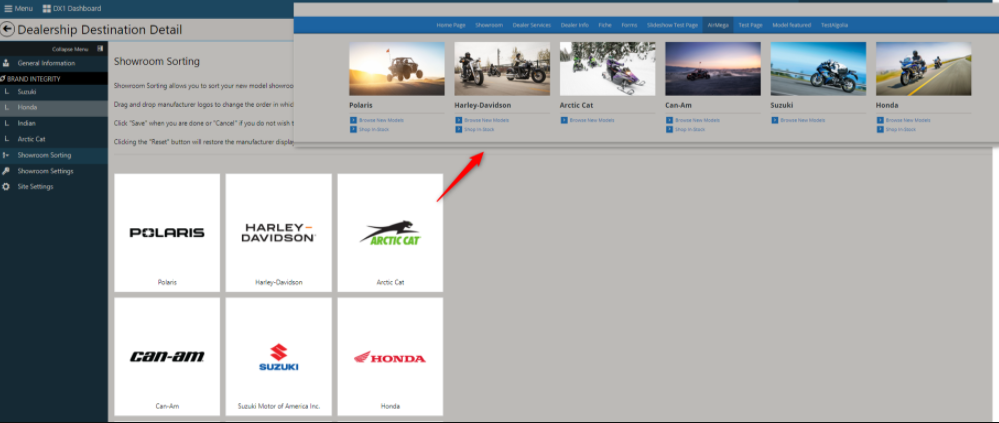The width and height of the screenshot is (999, 423).
Task: Click the Suzuki heading in preview
Action: point(782,105)
